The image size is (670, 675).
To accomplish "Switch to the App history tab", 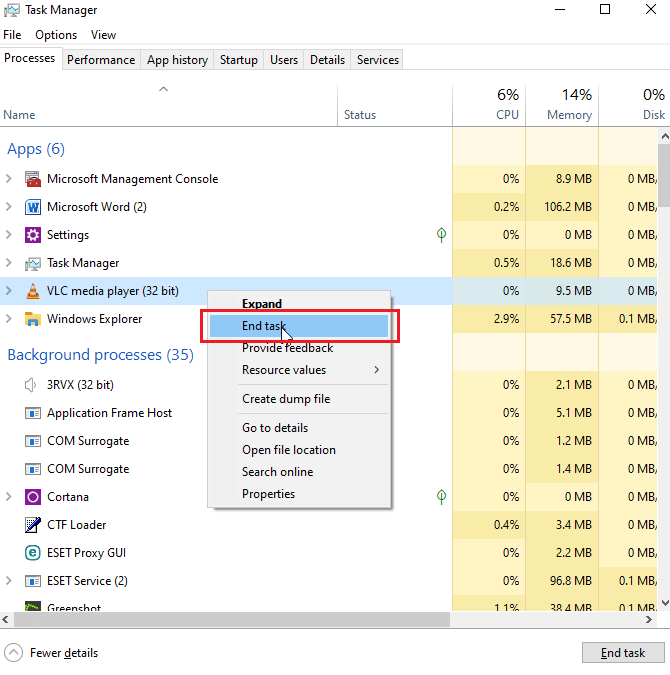I will [x=177, y=60].
